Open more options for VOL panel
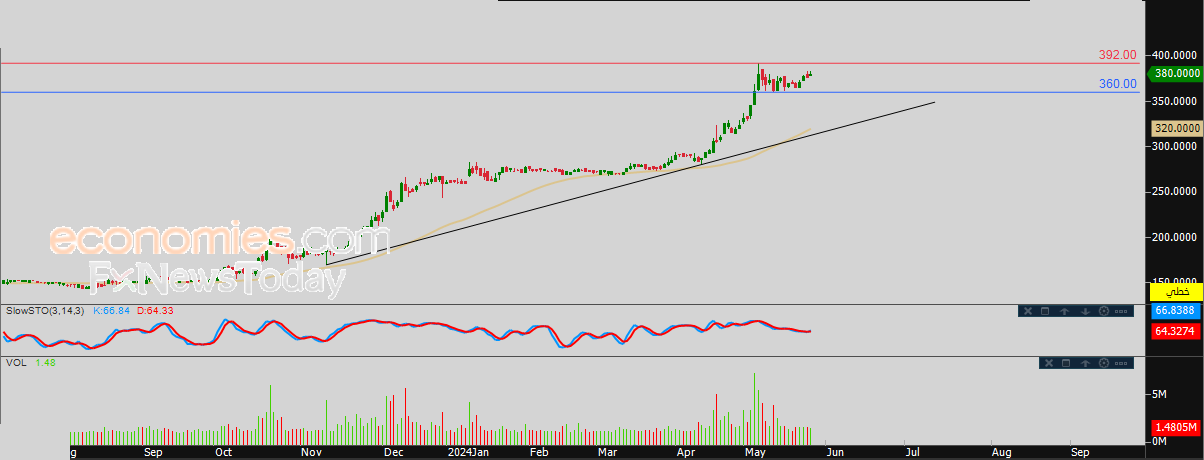The width and height of the screenshot is (1204, 460). pyautogui.click(x=1121, y=363)
